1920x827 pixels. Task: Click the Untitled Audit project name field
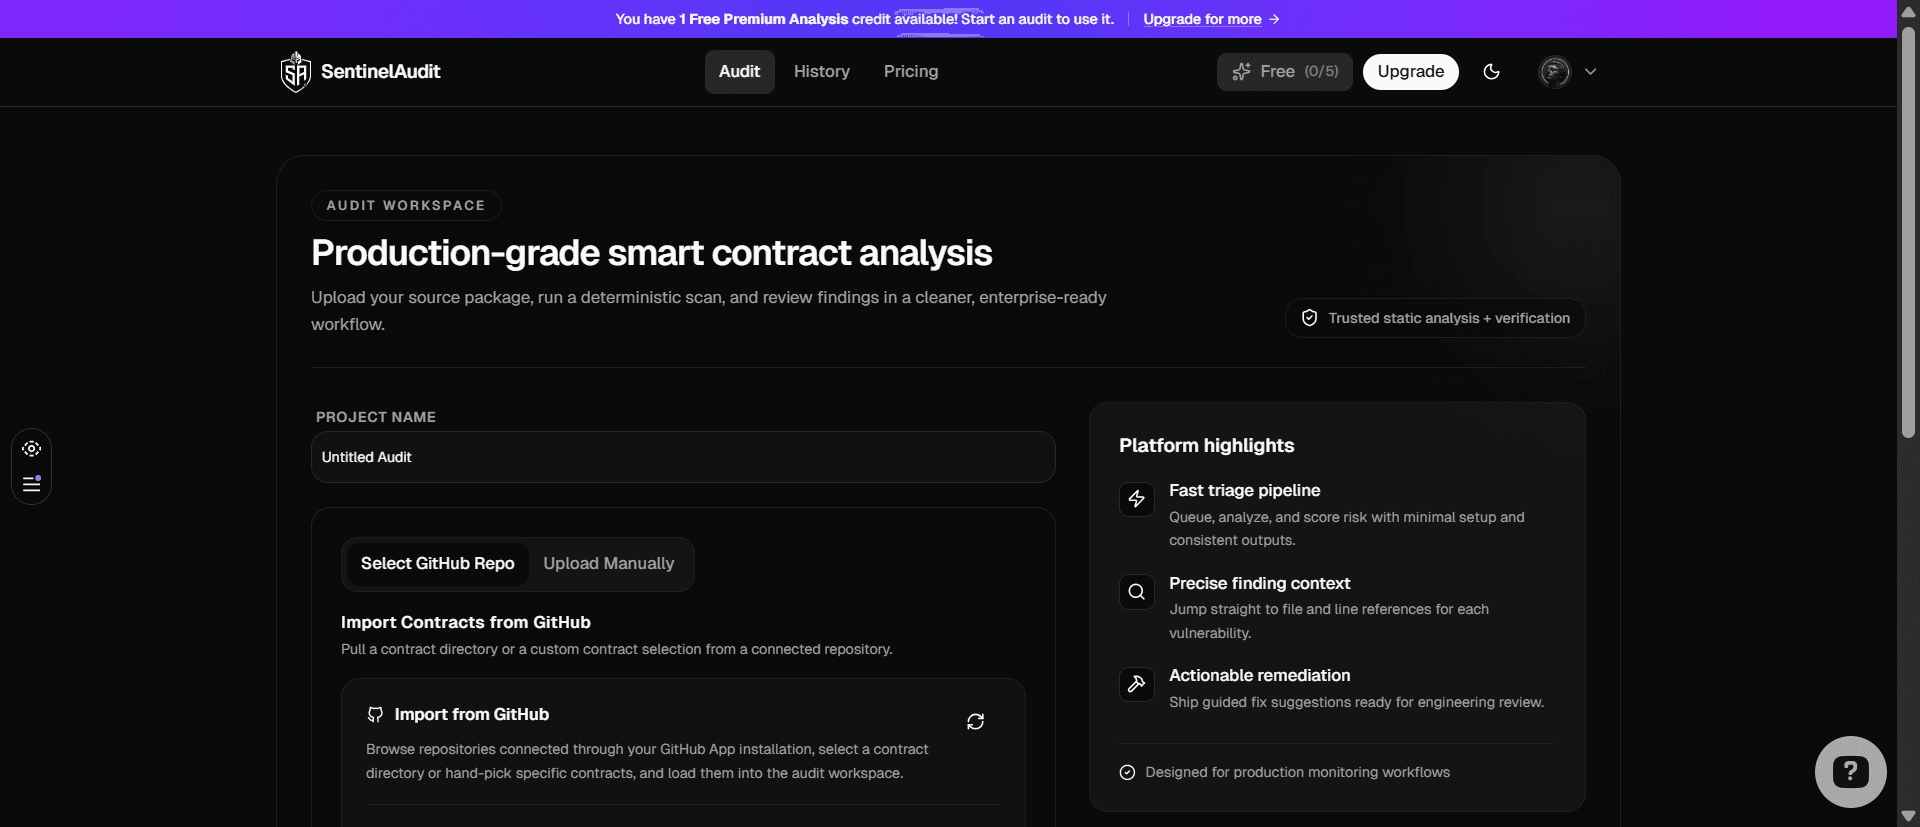pos(683,457)
